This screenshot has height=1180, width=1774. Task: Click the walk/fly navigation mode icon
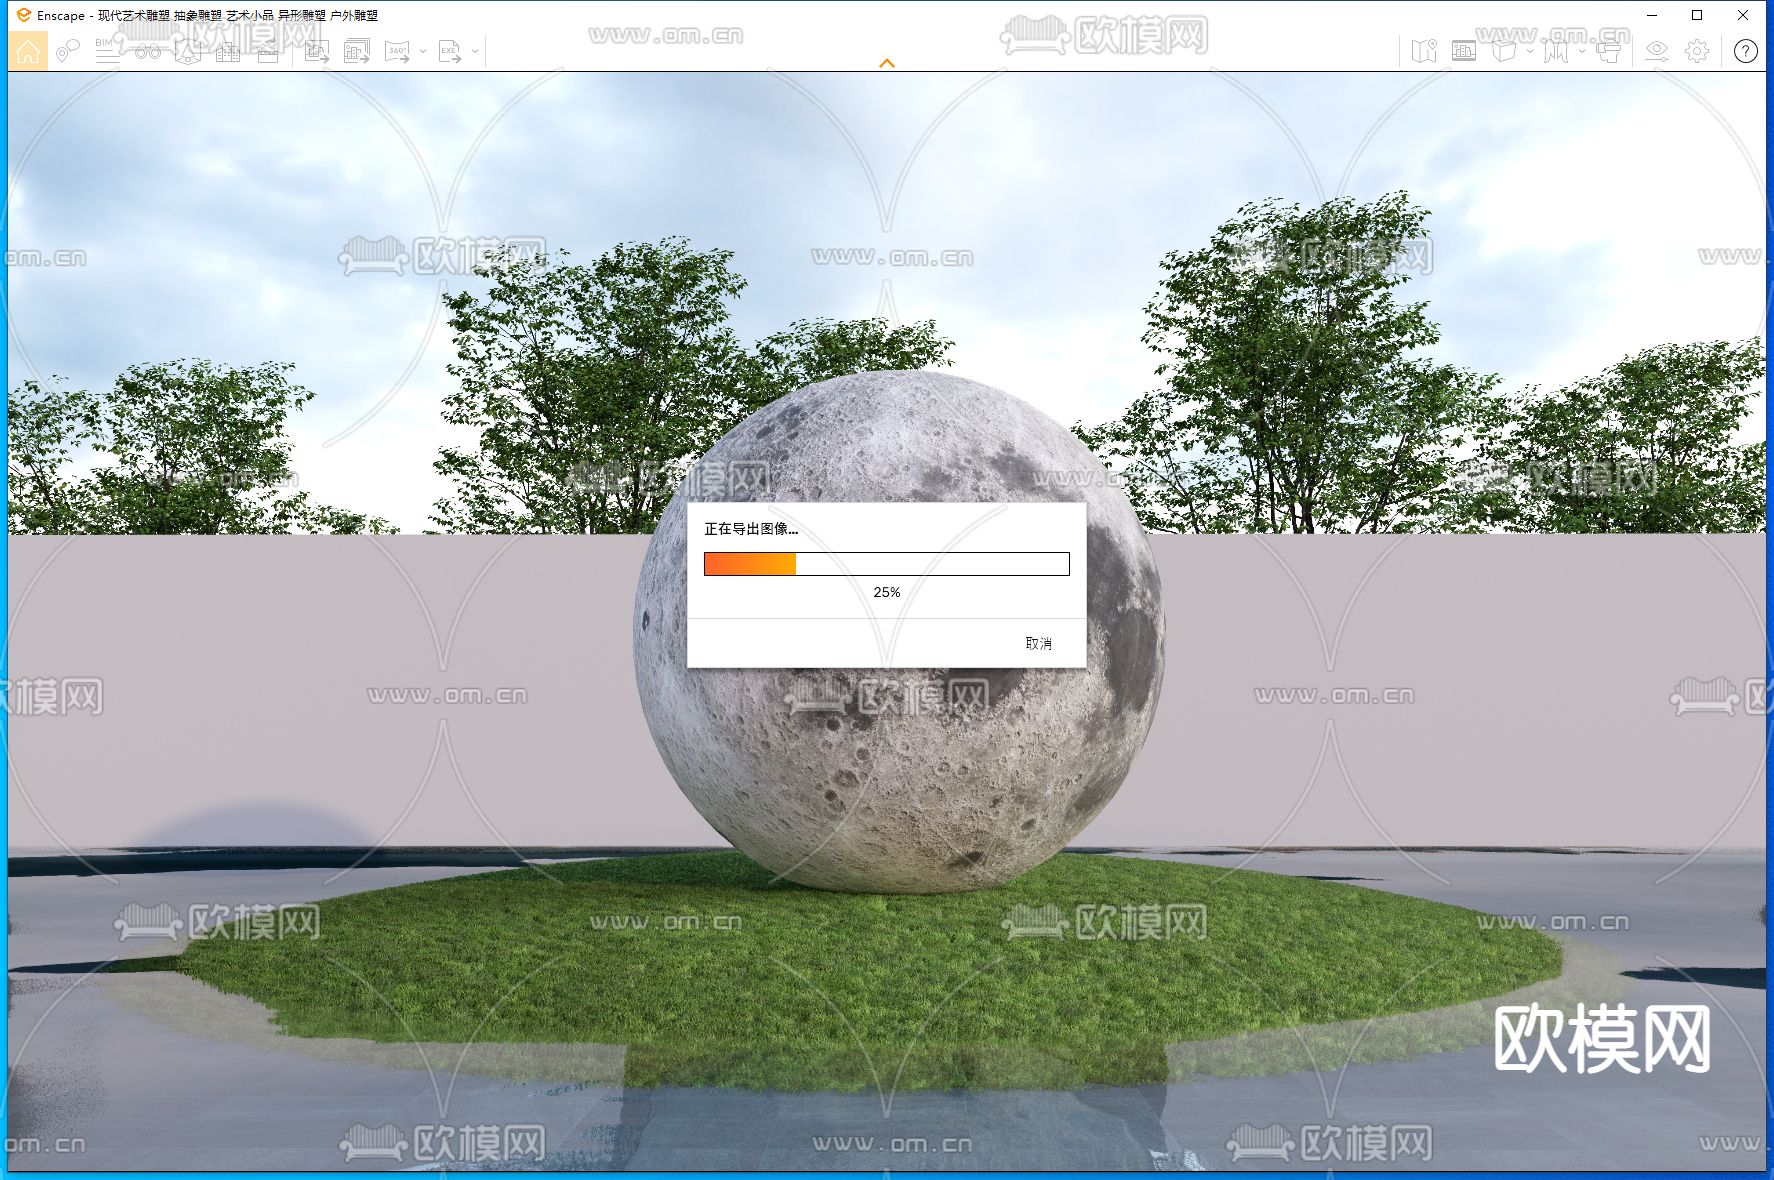pos(1556,51)
